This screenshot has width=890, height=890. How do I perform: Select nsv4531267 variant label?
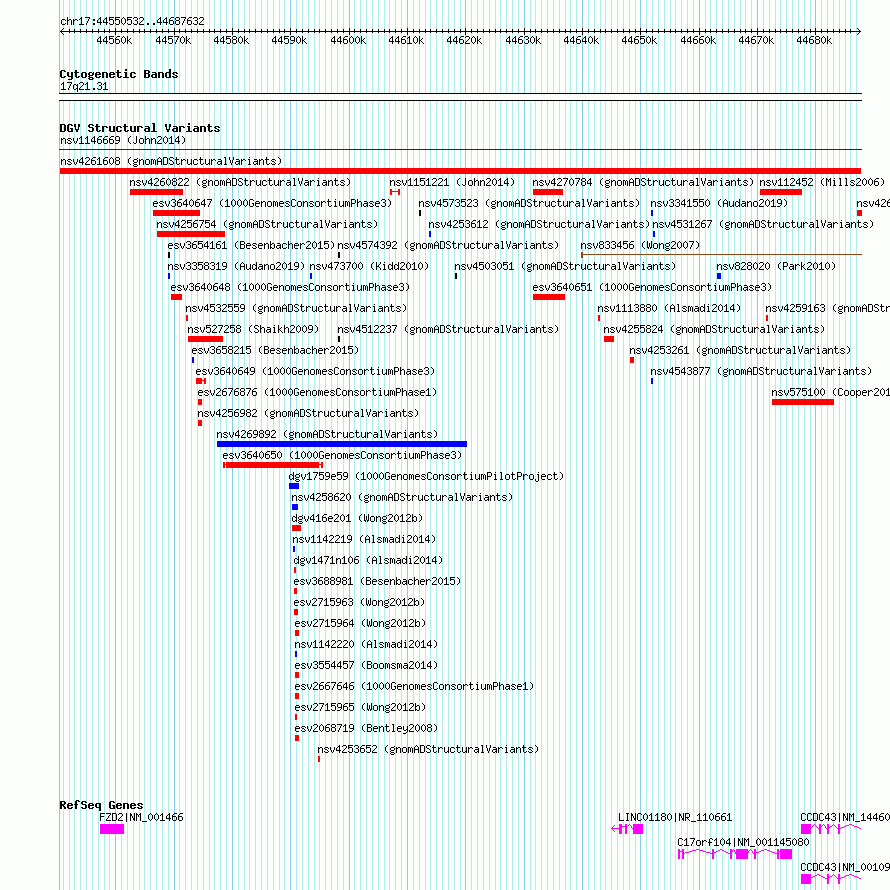pos(763,224)
